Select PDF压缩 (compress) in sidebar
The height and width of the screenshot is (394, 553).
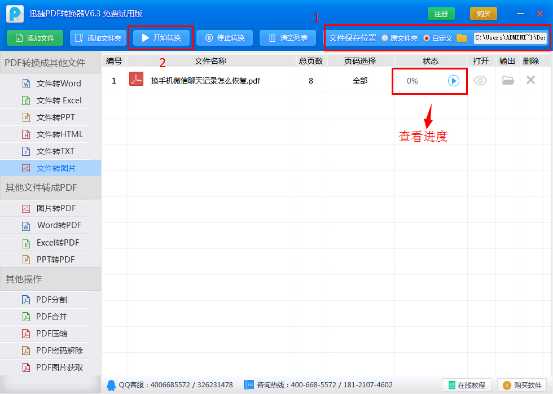(51, 334)
